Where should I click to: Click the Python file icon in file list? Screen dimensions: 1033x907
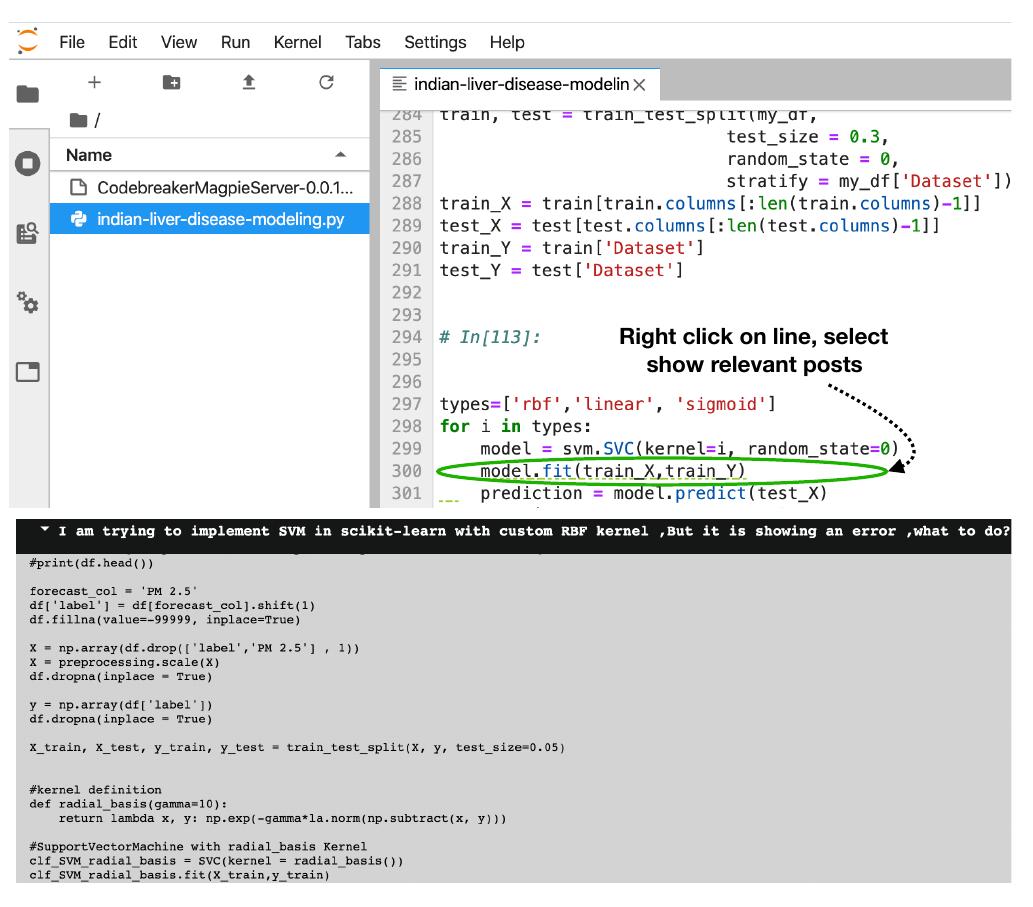(78, 219)
